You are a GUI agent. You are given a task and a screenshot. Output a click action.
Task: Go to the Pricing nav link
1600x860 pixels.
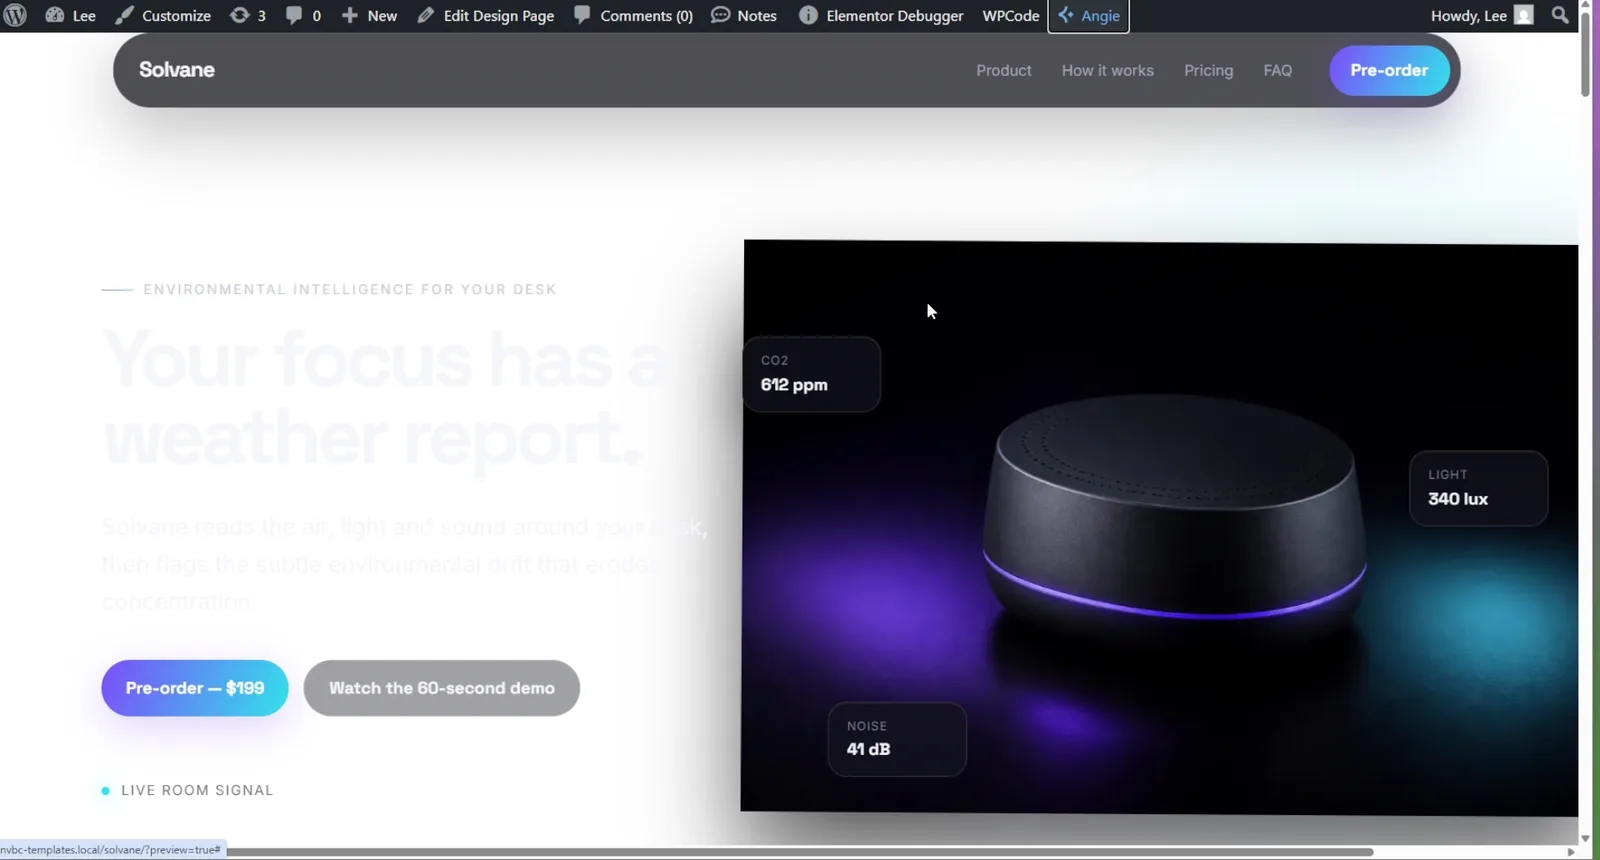tap(1208, 70)
